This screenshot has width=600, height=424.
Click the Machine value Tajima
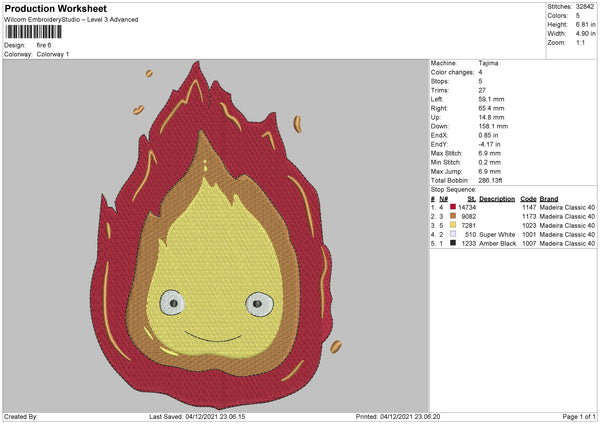click(x=488, y=63)
